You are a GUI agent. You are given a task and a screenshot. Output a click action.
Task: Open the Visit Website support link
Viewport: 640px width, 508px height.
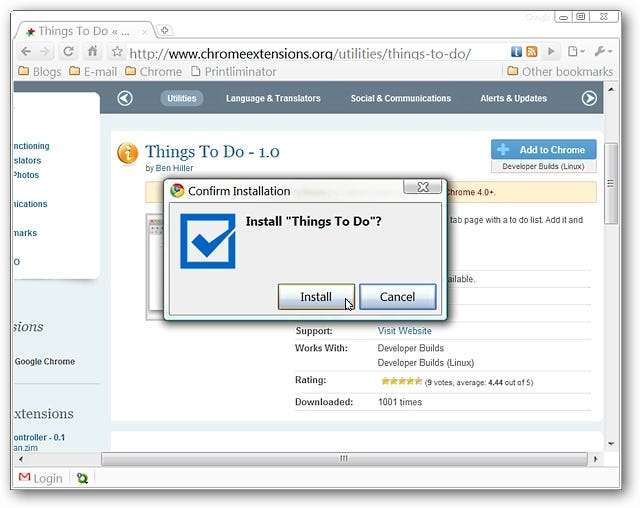[404, 331]
